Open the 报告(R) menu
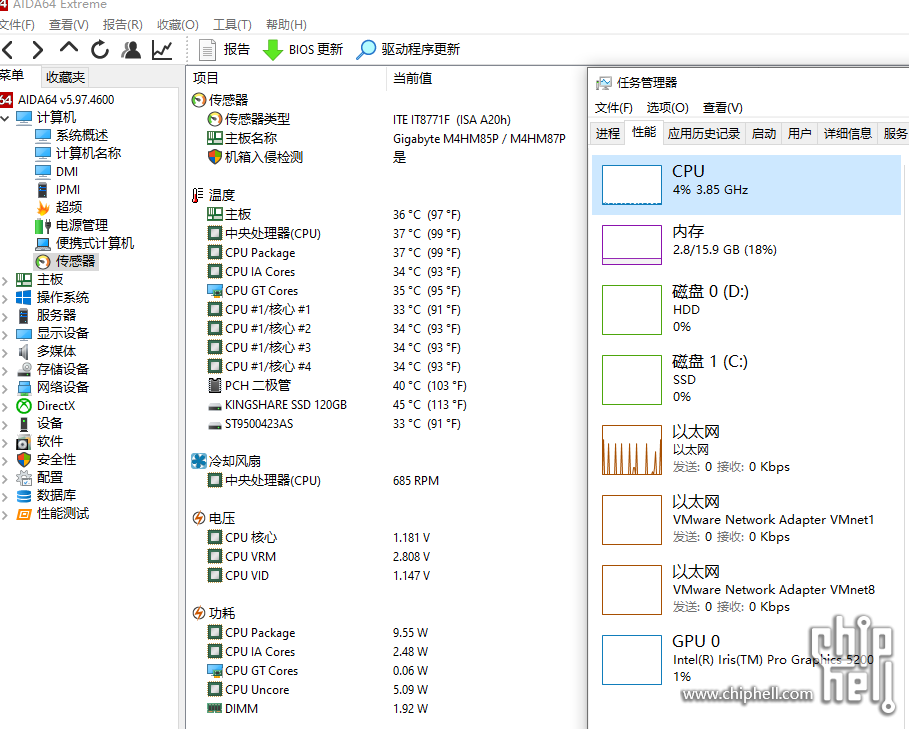The width and height of the screenshot is (909, 729). tap(122, 25)
